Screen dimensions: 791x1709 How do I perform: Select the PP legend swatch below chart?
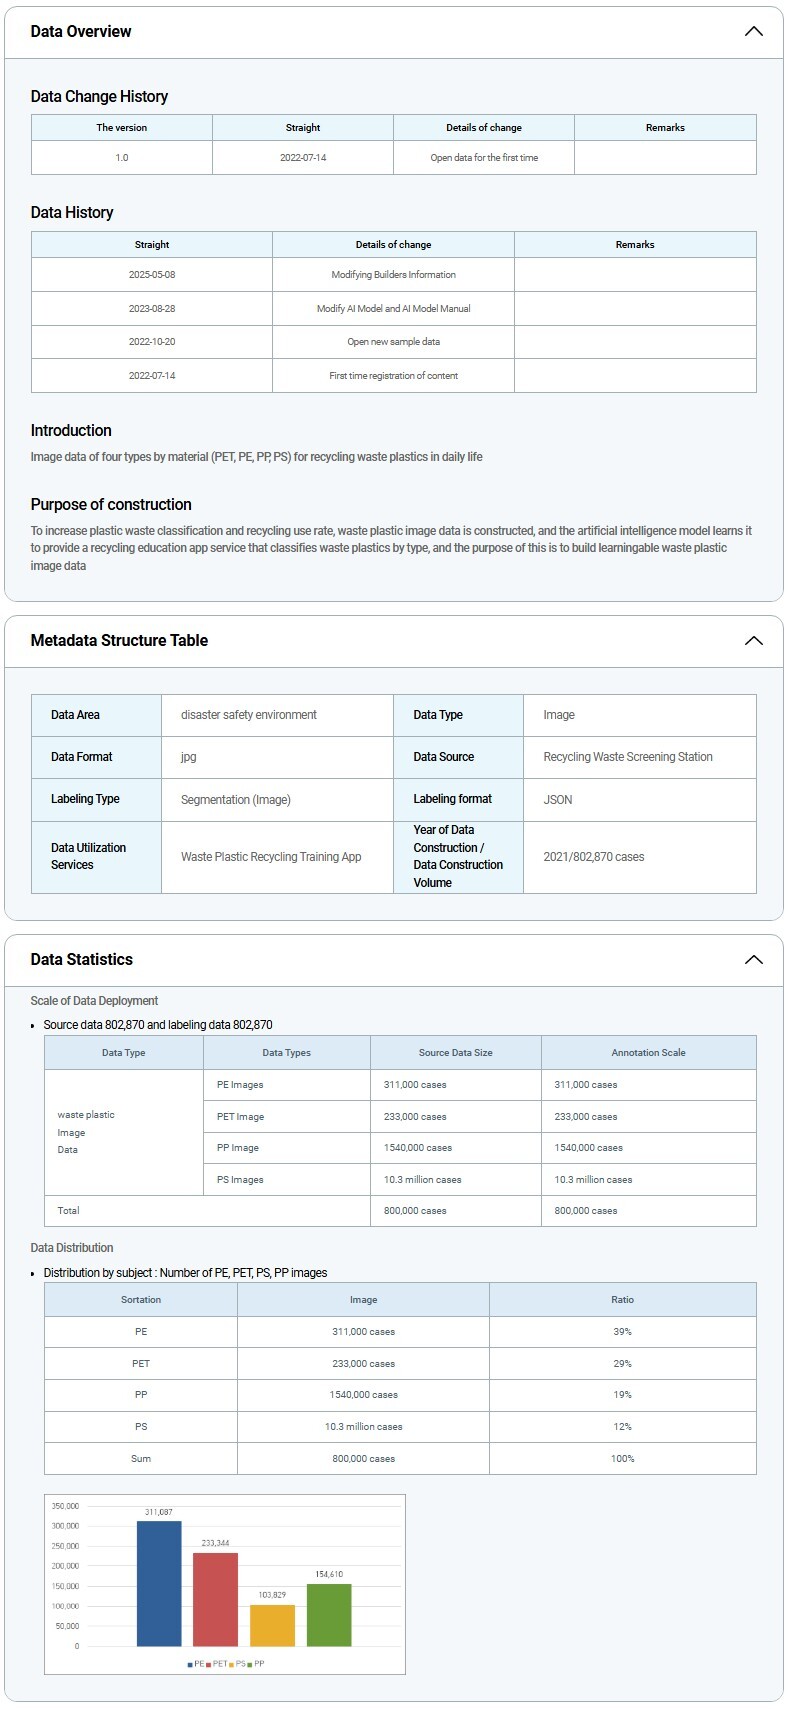point(250,1664)
